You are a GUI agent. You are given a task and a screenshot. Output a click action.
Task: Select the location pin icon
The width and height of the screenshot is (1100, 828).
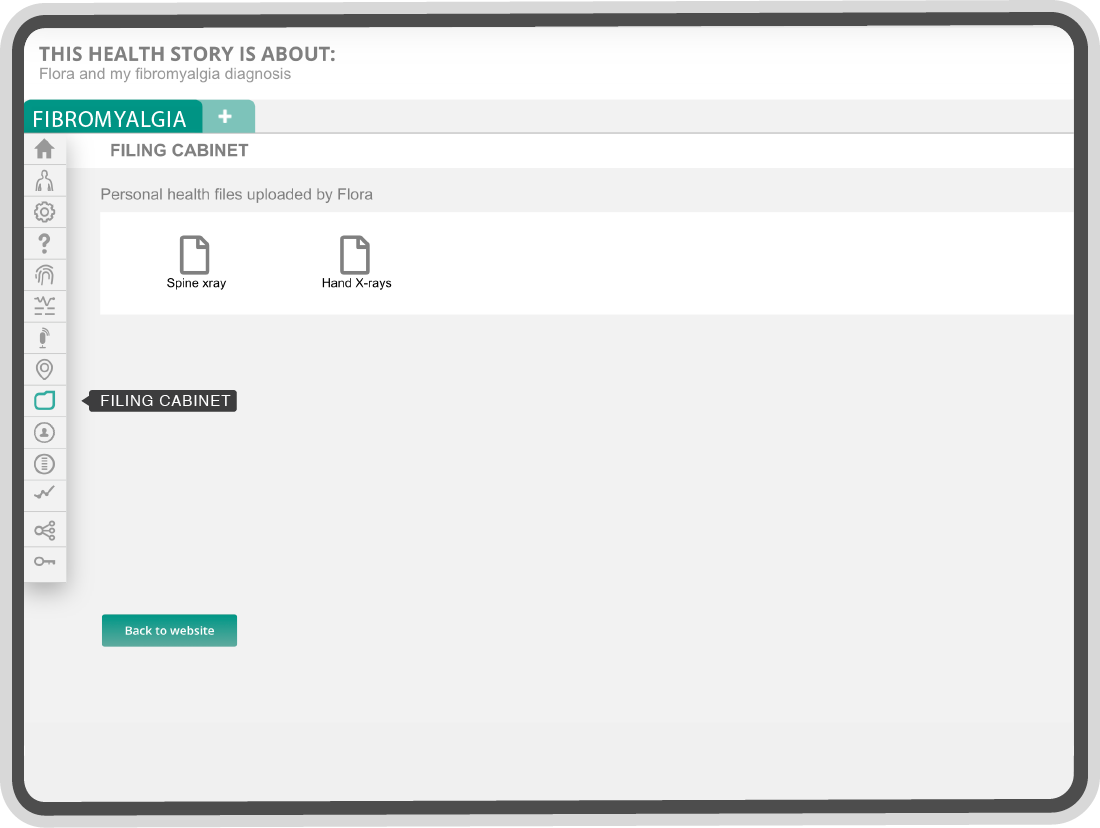click(44, 369)
